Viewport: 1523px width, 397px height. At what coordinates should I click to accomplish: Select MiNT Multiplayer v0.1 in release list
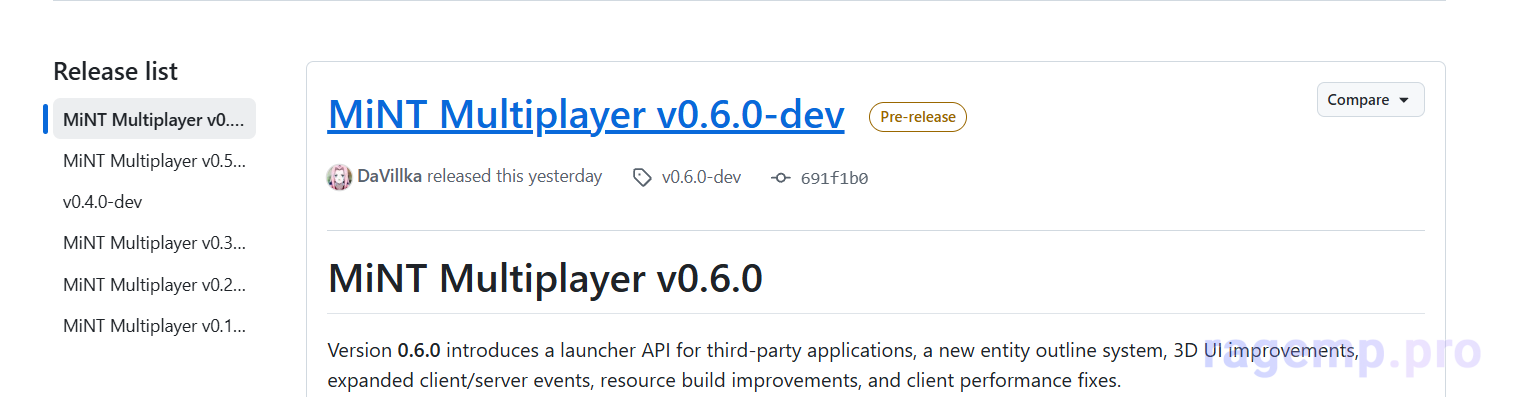(x=154, y=325)
